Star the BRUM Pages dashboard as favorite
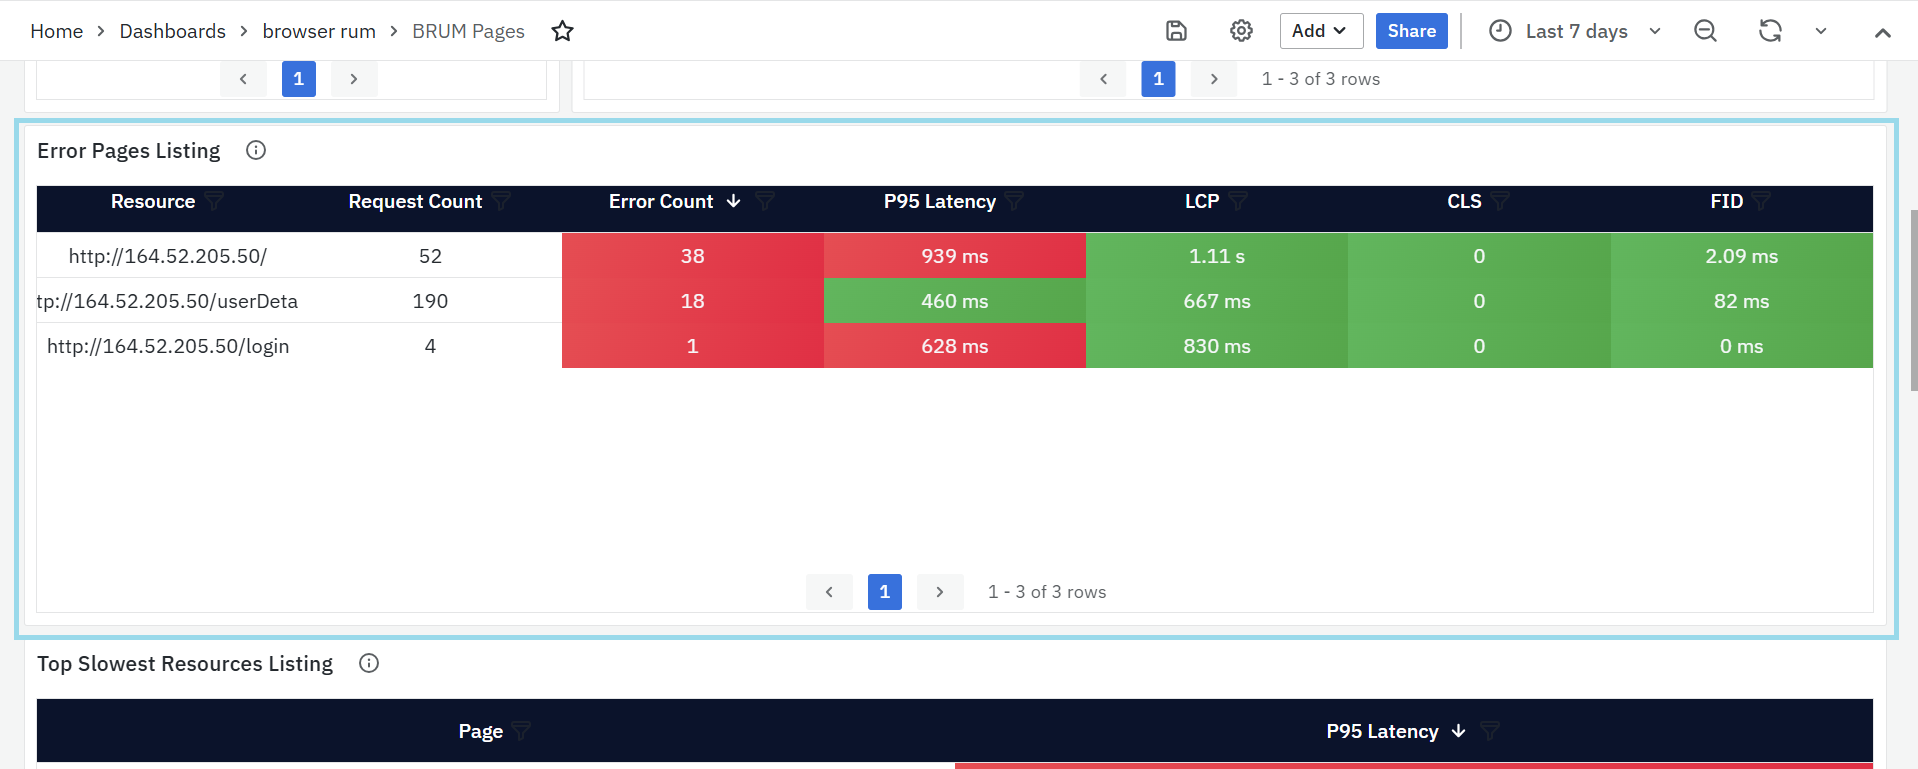The height and width of the screenshot is (769, 1918). coord(562,31)
